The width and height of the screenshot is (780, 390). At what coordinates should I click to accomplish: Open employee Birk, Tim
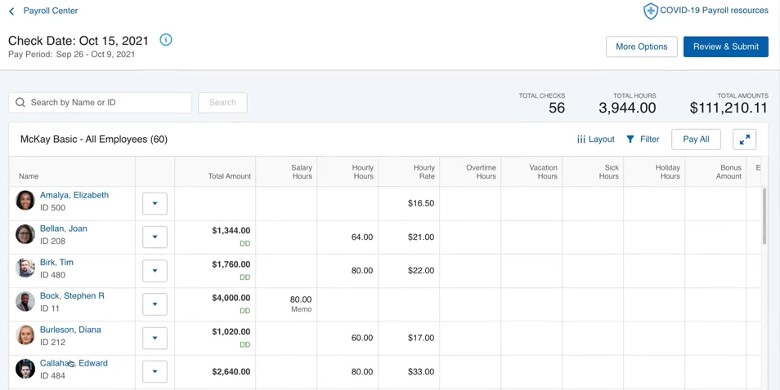pos(57,262)
